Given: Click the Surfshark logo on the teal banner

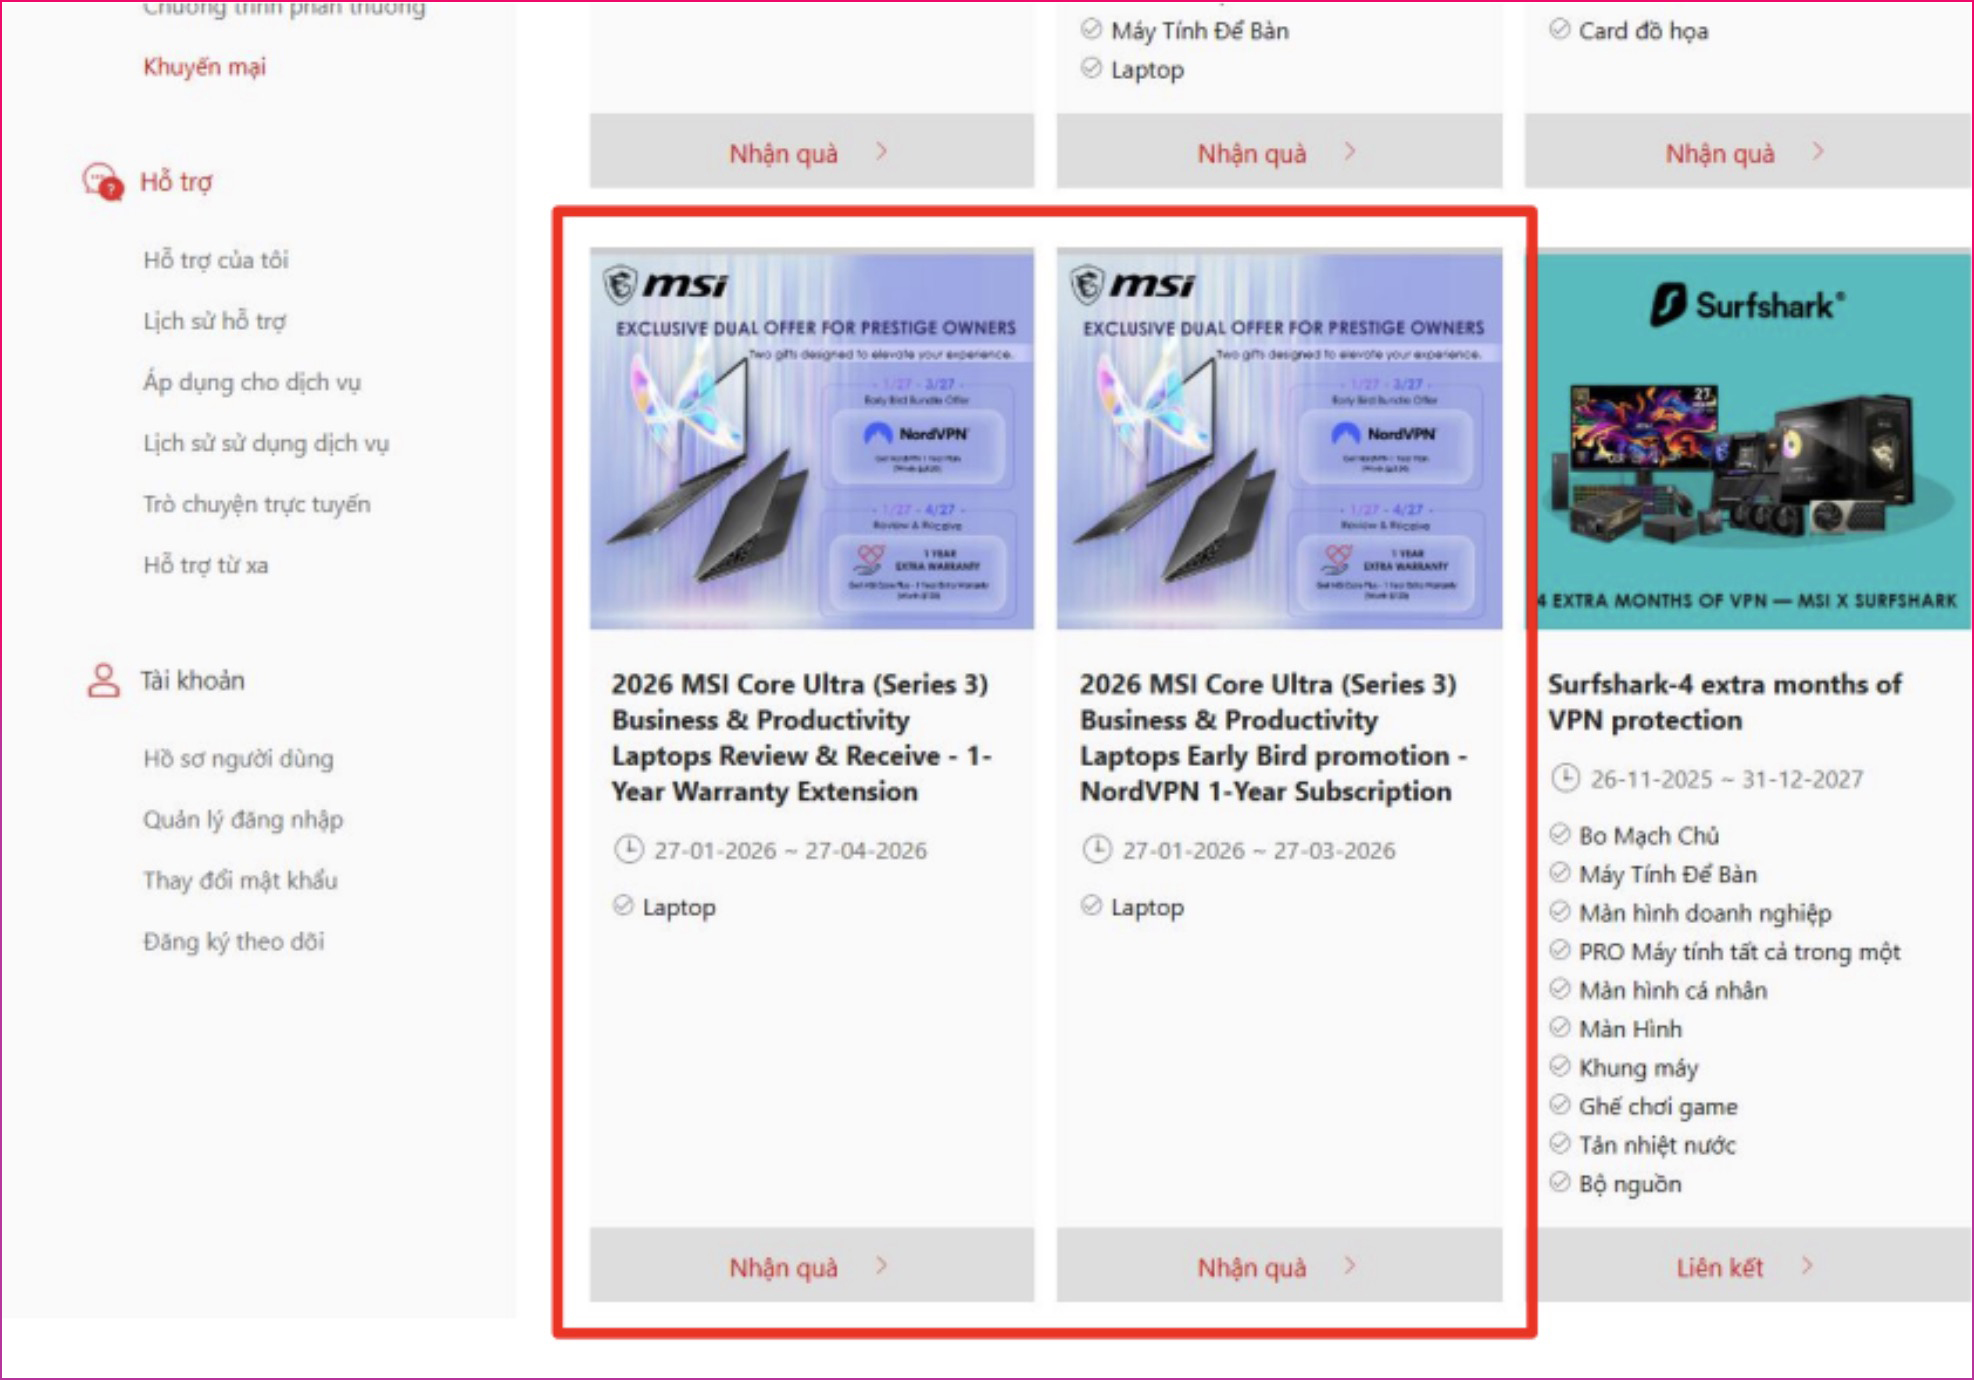Looking at the screenshot, I should point(1747,304).
